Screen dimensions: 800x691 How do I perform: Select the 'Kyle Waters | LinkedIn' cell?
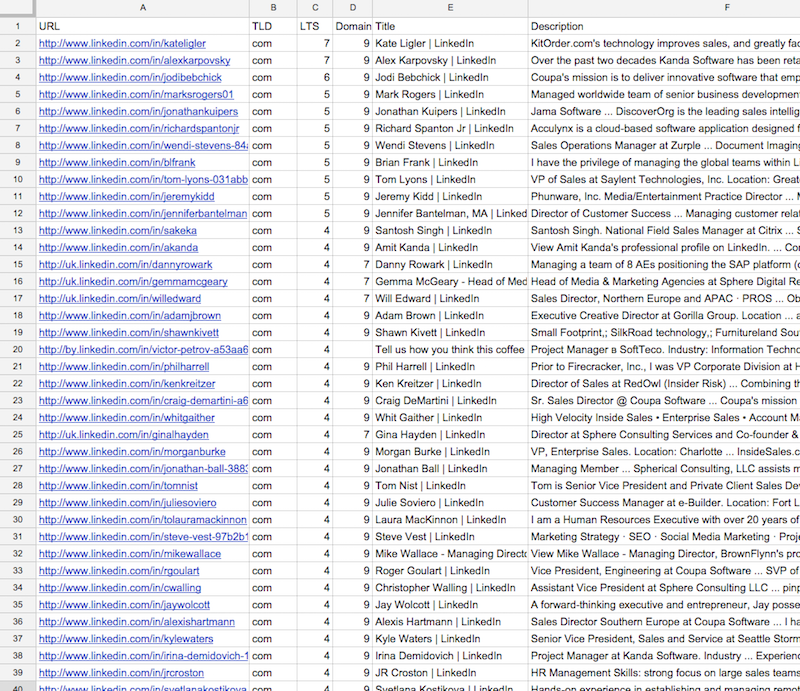tap(451, 638)
